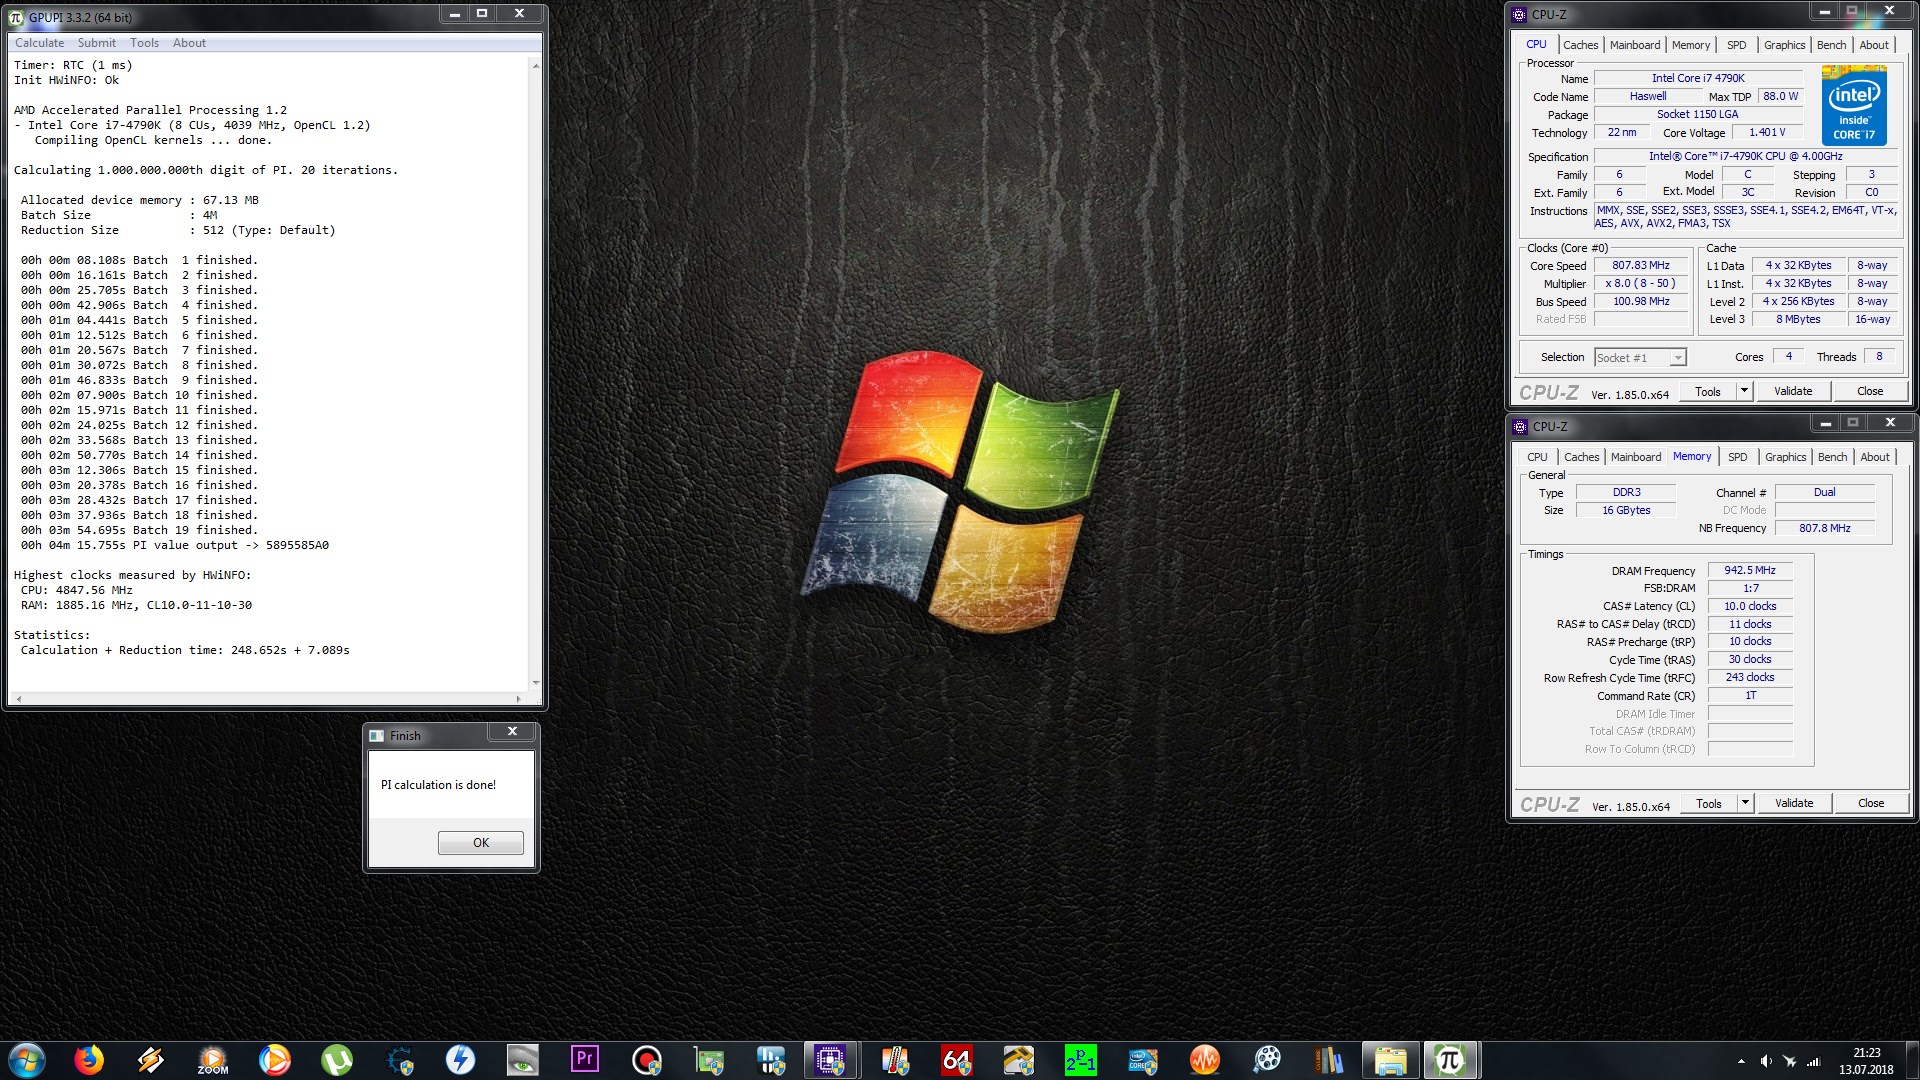The width and height of the screenshot is (1920, 1080).
Task: Launch Adobe Premiere Pro from taskbar
Action: coord(585,1060)
